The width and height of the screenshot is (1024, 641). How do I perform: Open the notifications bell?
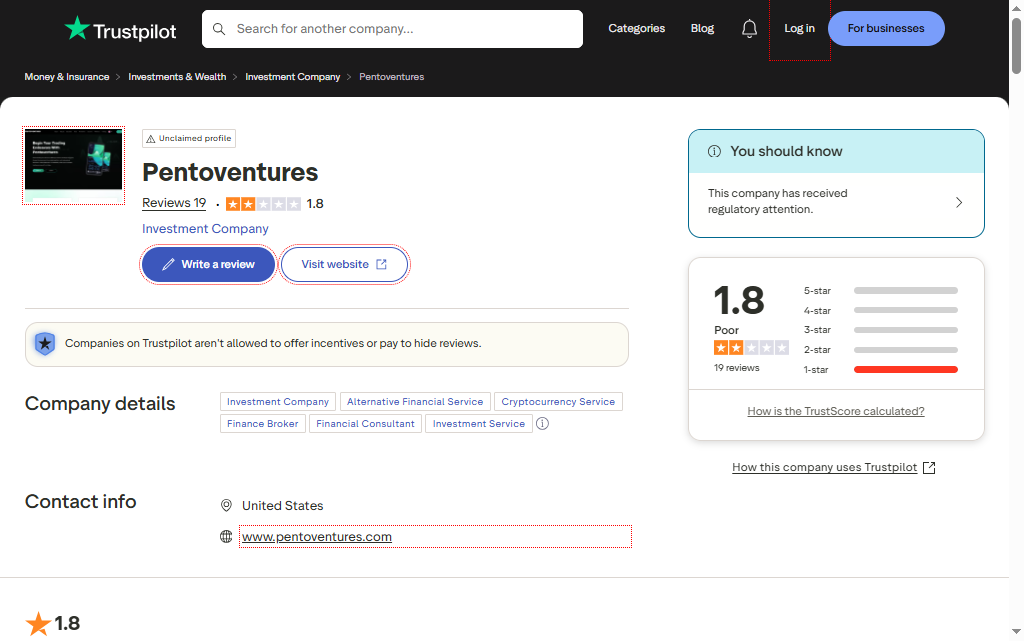[x=749, y=29]
